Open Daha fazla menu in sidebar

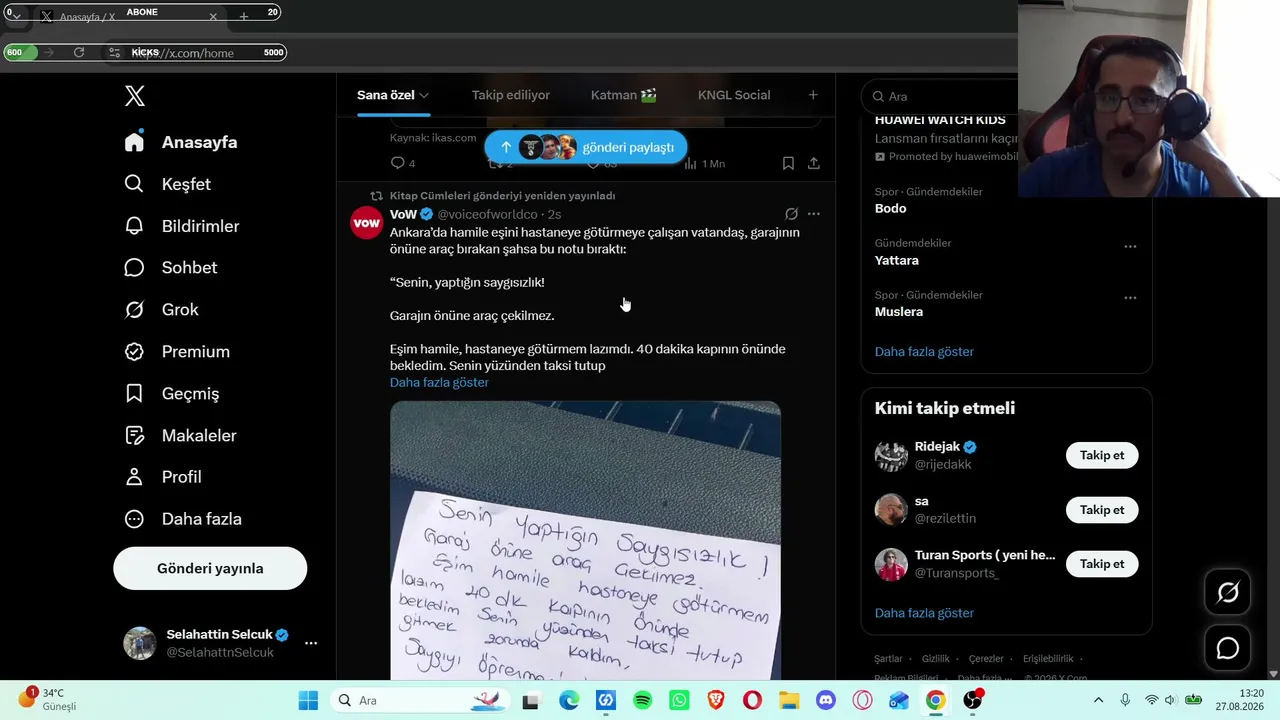pos(182,519)
